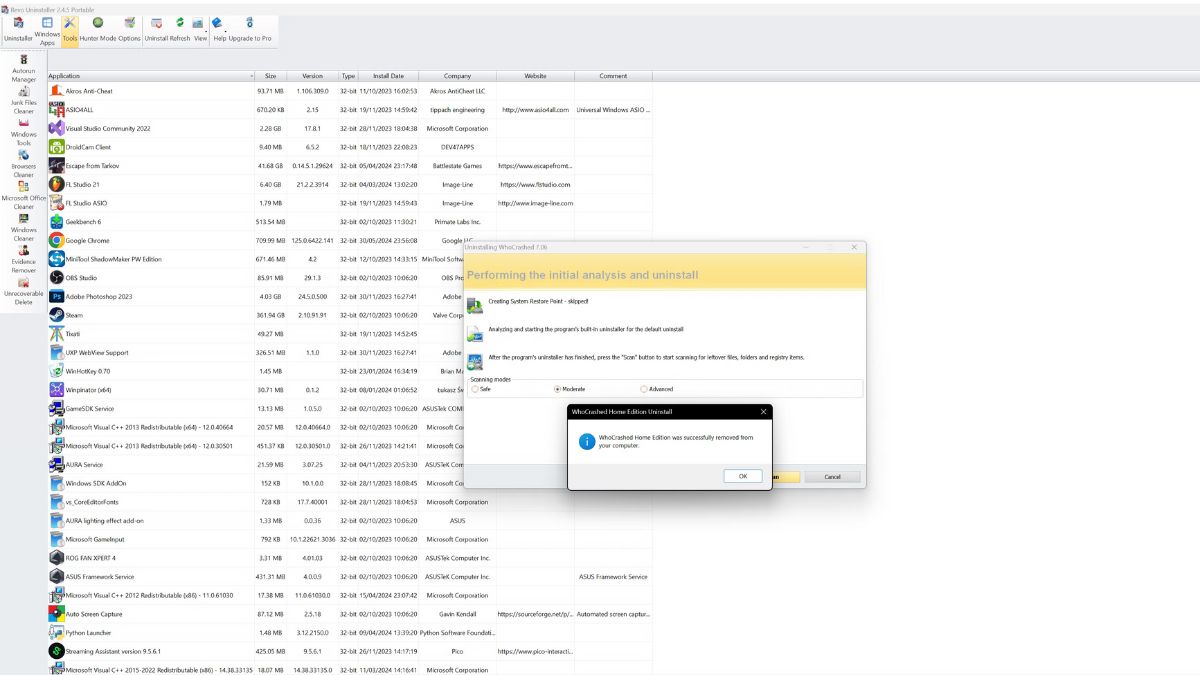Sort list by Size column
This screenshot has height=675, width=1200.
[271, 76]
